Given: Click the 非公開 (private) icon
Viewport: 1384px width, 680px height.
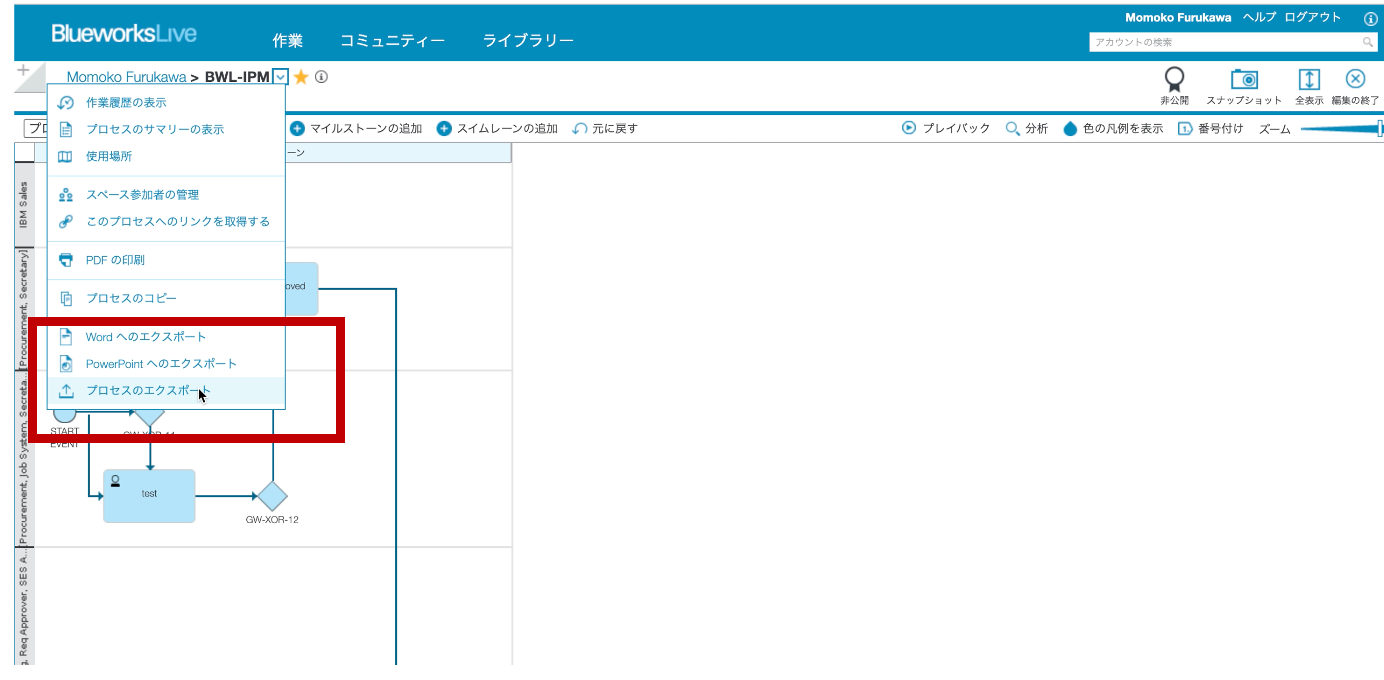Looking at the screenshot, I should point(1175,80).
